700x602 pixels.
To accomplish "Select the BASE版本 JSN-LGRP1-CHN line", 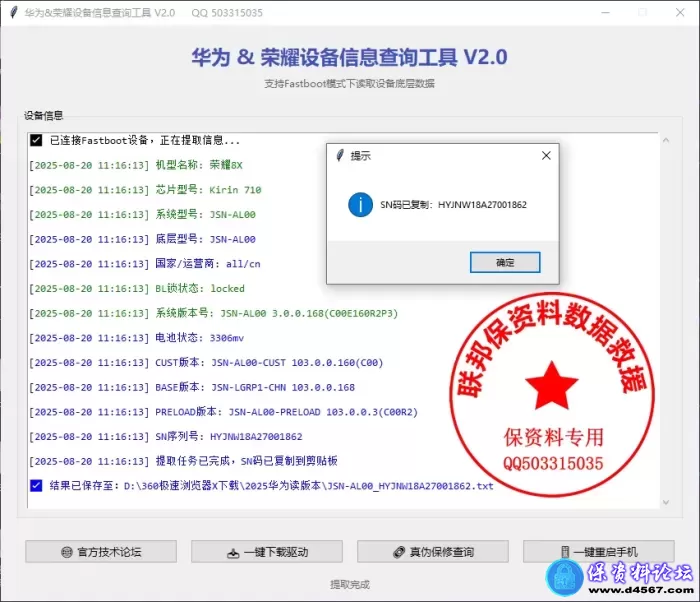I will [x=192, y=387].
